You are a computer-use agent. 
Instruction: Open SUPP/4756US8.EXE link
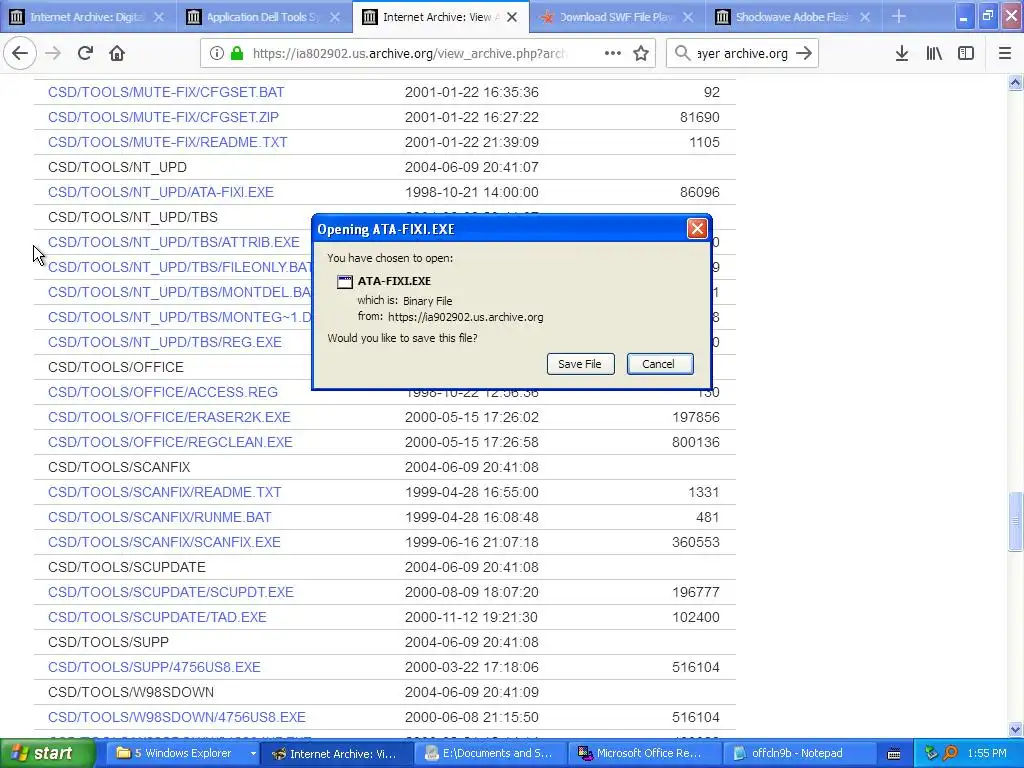pyautogui.click(x=154, y=667)
